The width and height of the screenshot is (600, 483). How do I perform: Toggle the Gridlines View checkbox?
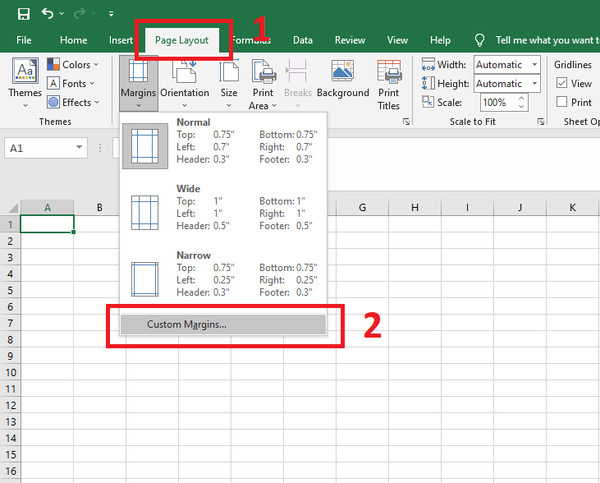(x=562, y=83)
